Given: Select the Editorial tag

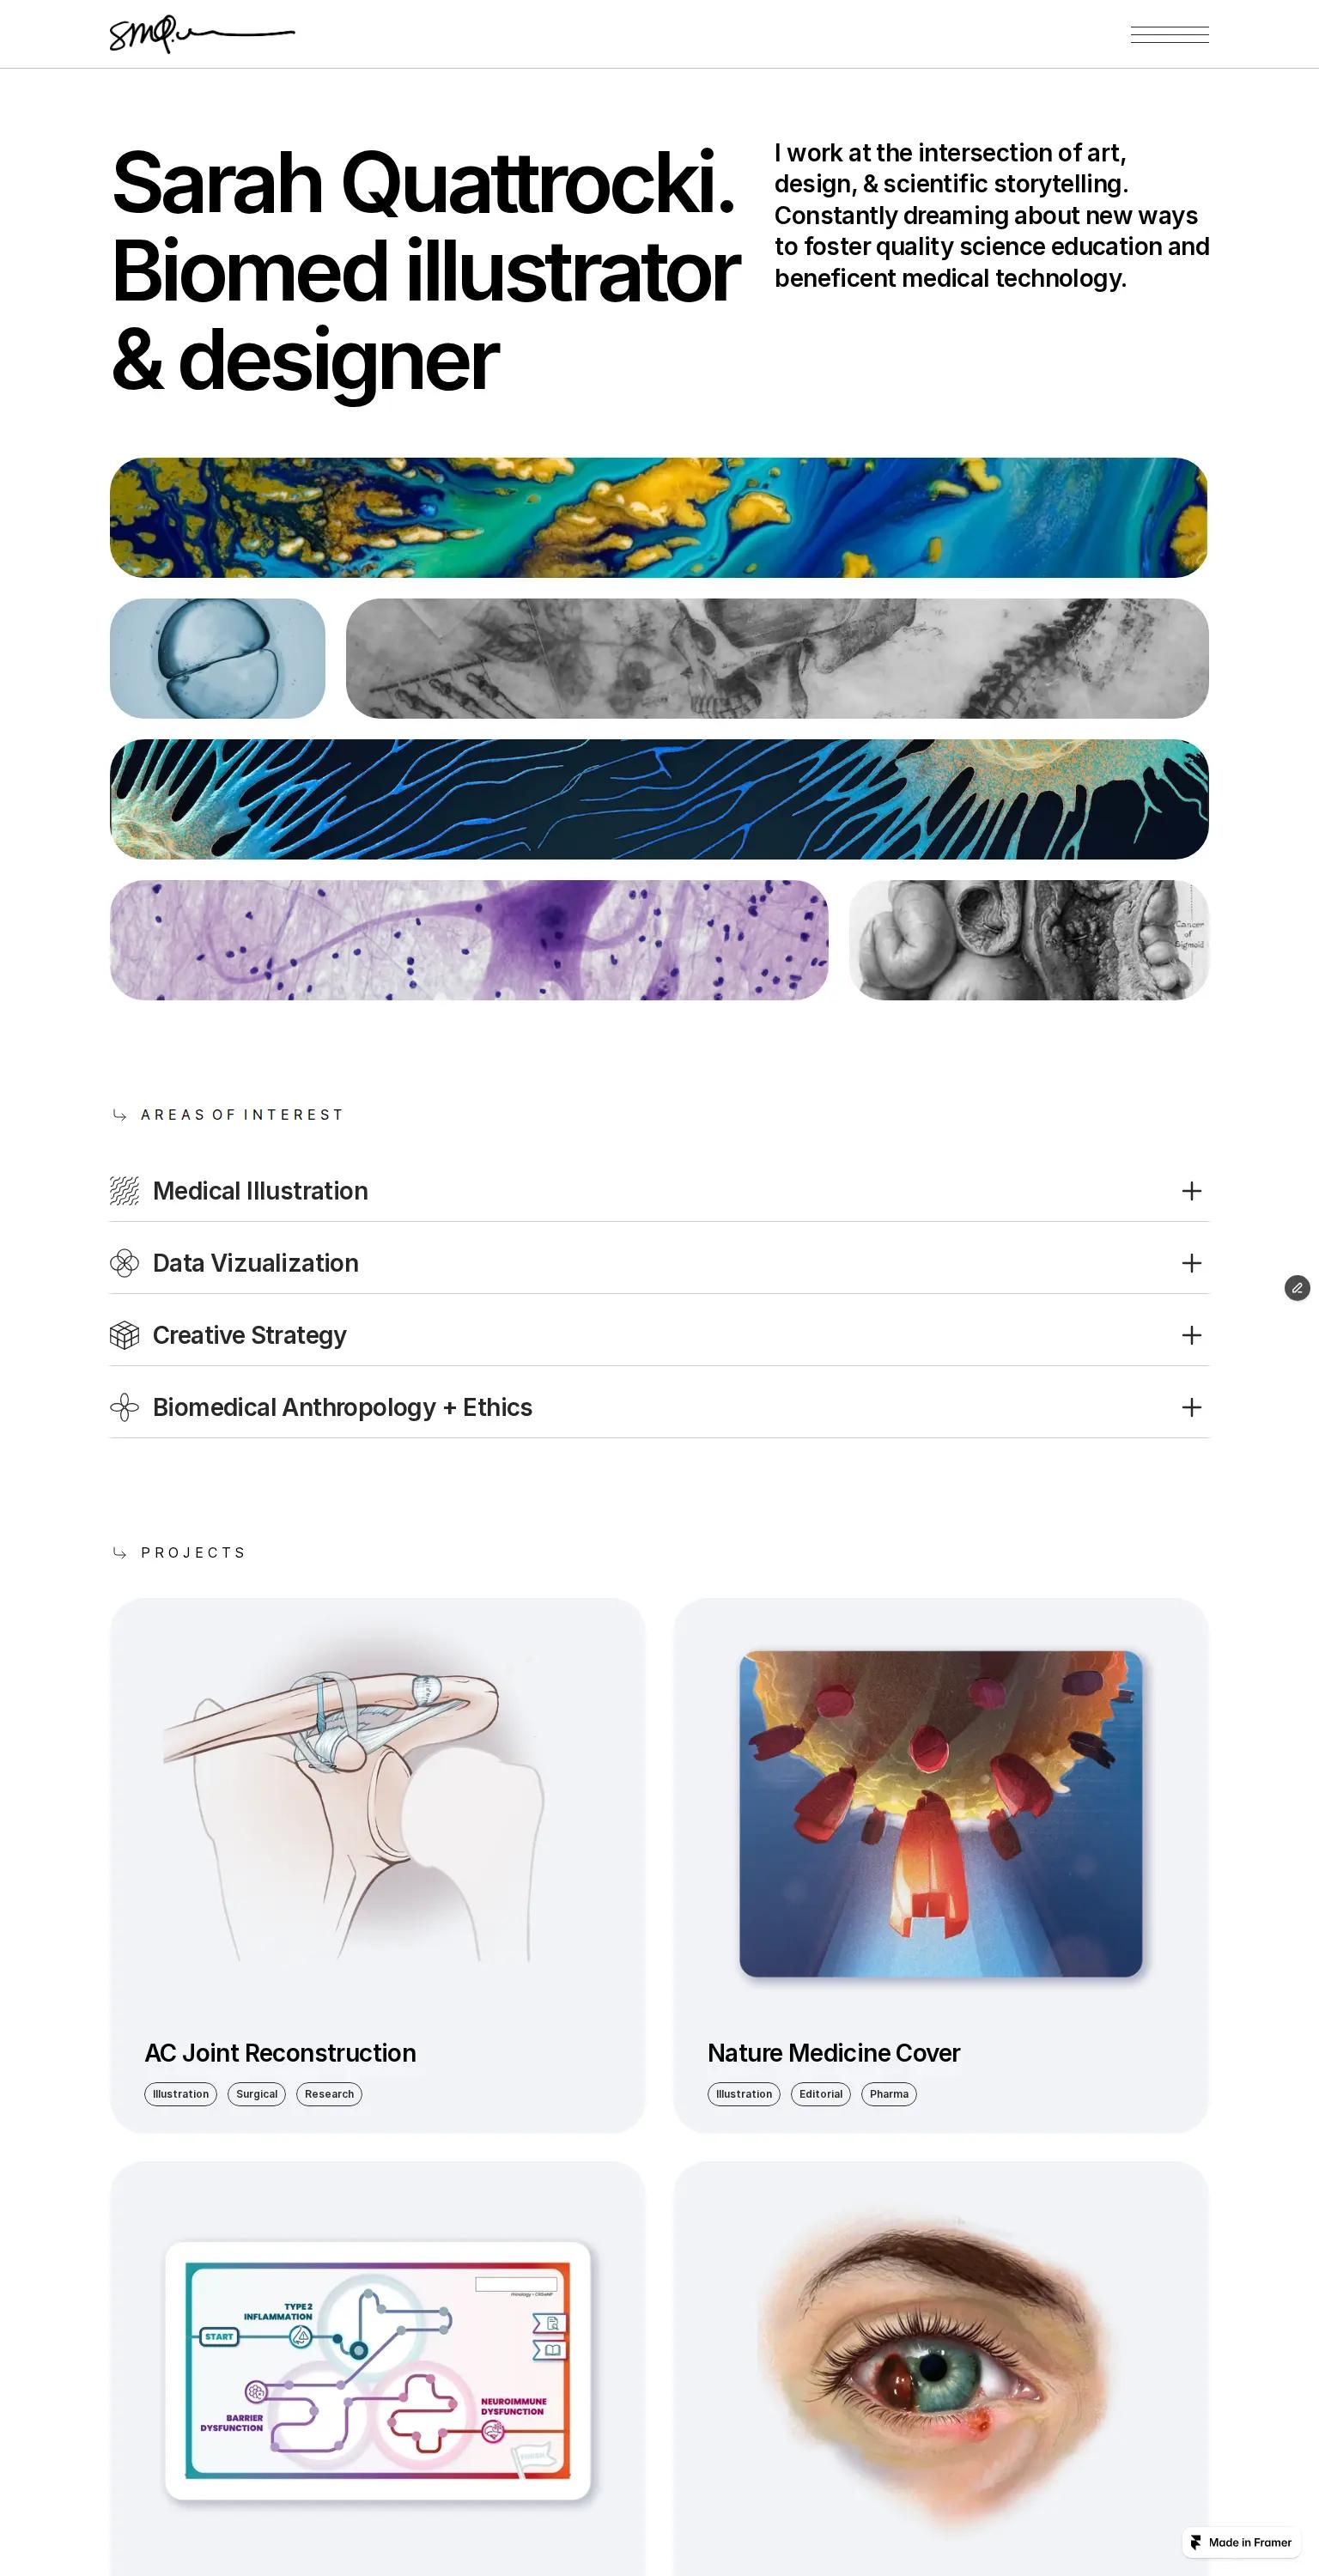Looking at the screenshot, I should (820, 2094).
